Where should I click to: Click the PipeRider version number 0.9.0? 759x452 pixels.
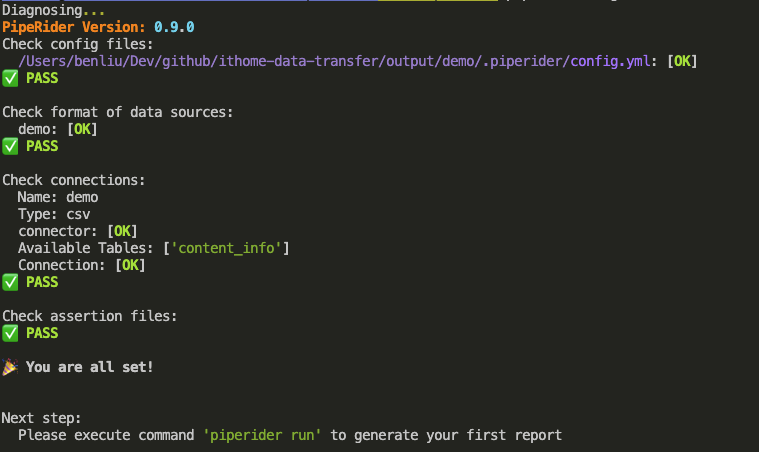coord(174,27)
